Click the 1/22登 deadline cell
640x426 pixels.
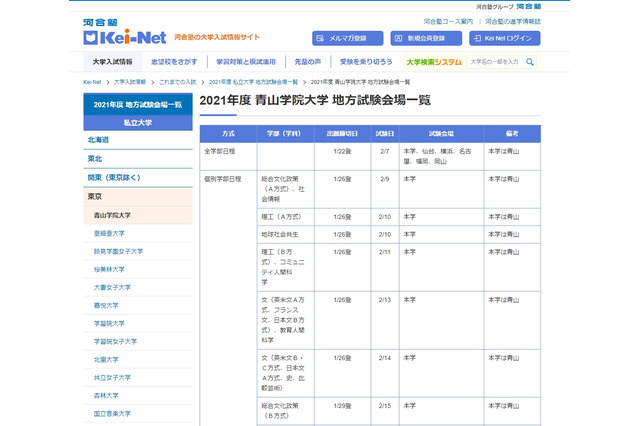click(x=342, y=156)
